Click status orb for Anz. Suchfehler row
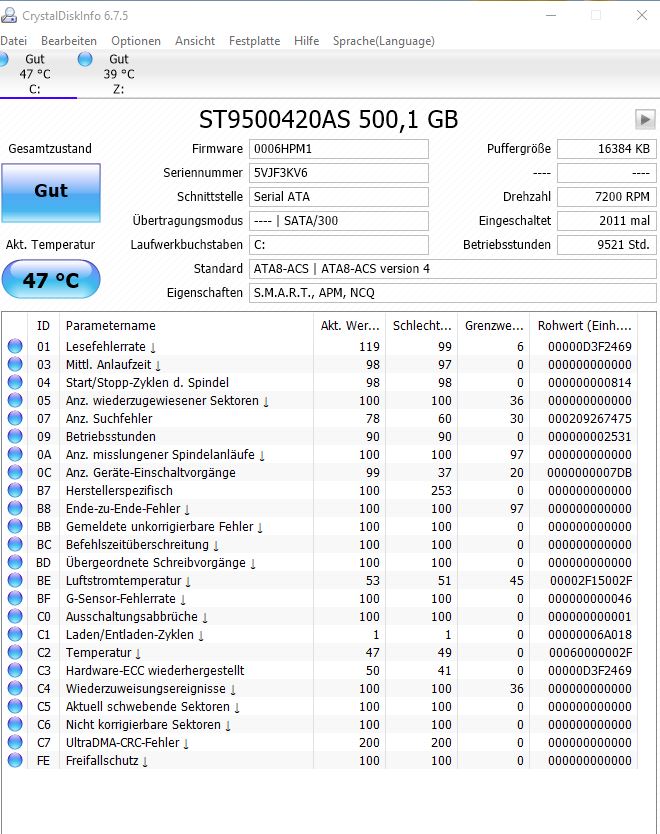 click(15, 419)
